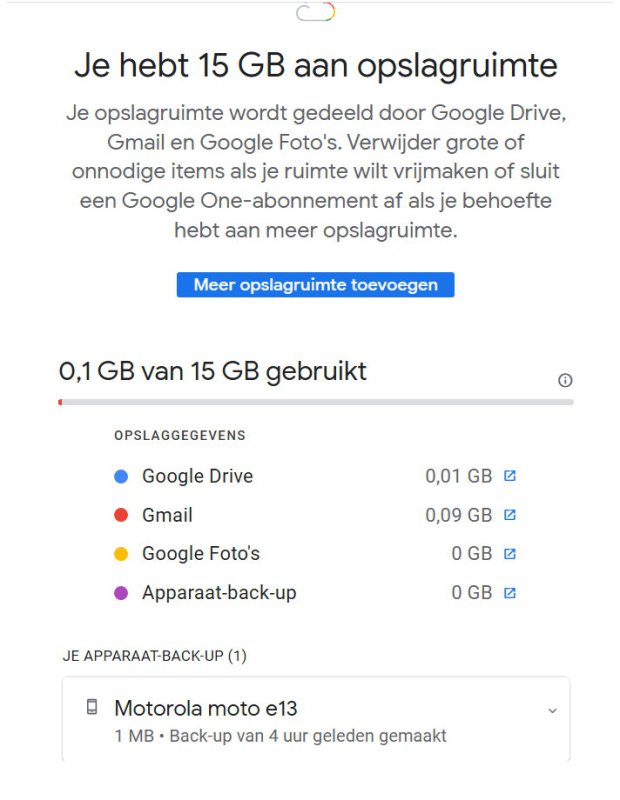Open the Motorola moto e13 backup card

click(x=315, y=719)
